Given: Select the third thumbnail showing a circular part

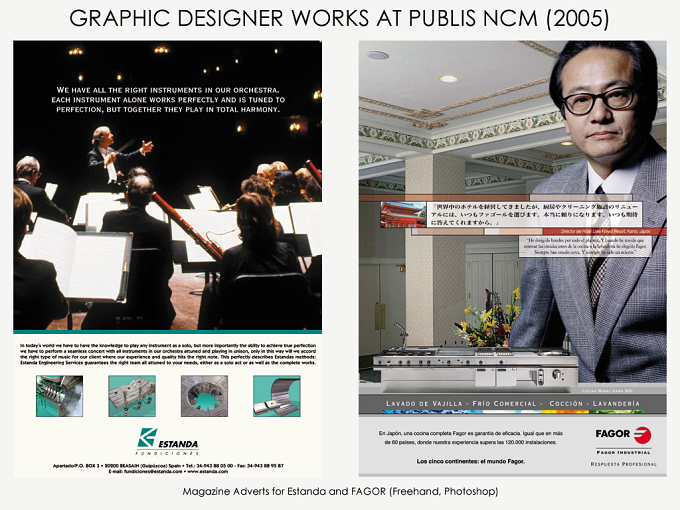Looking at the screenshot, I should click(x=204, y=396).
